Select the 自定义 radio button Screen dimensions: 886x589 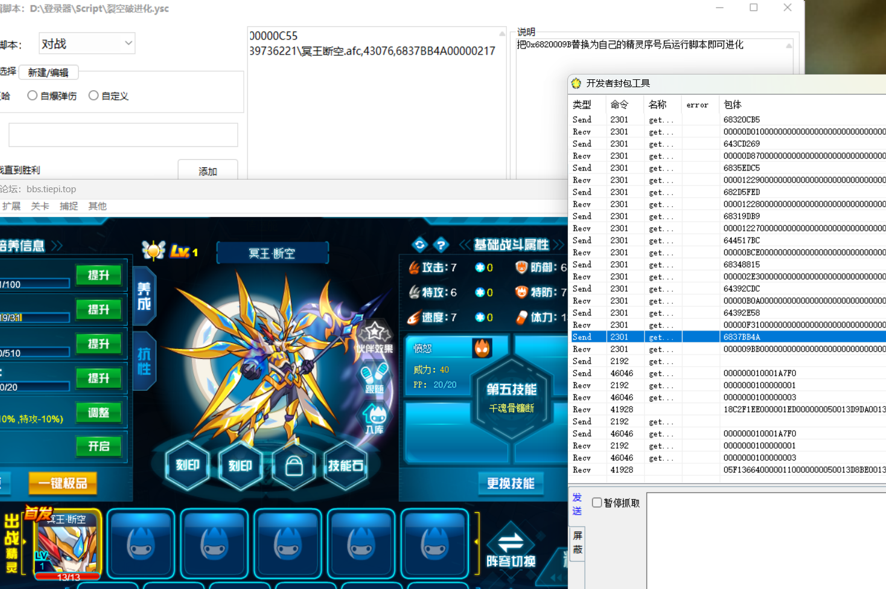point(93,96)
